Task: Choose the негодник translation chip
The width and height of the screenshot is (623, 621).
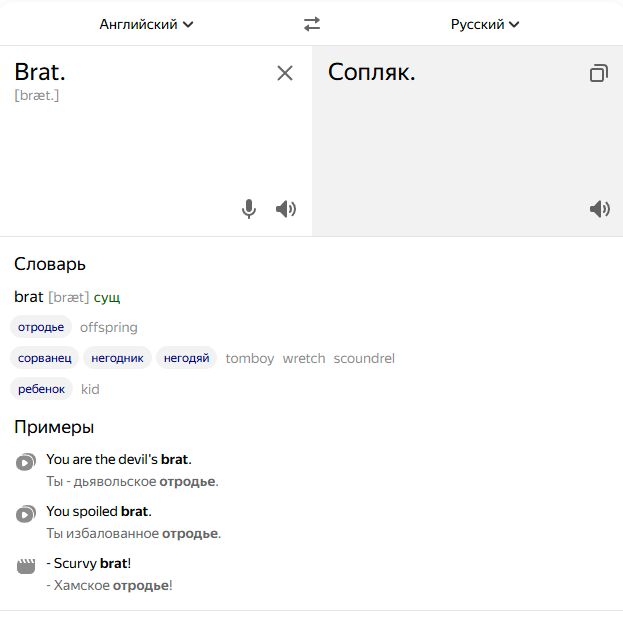Action: [x=117, y=358]
